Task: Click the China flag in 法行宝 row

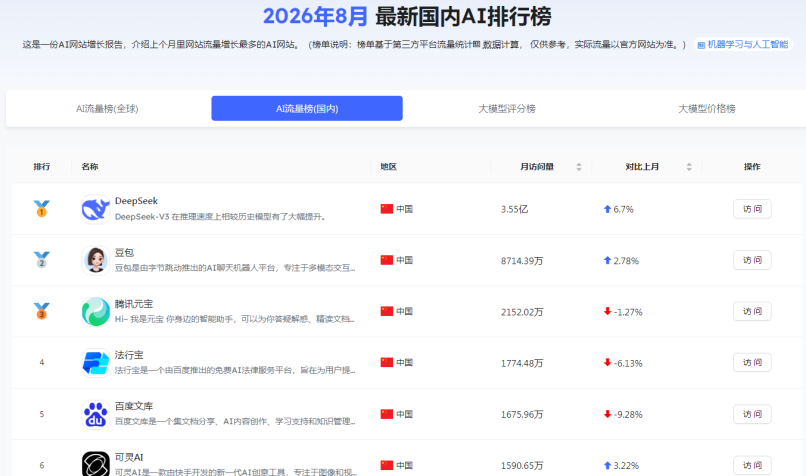Action: click(387, 362)
